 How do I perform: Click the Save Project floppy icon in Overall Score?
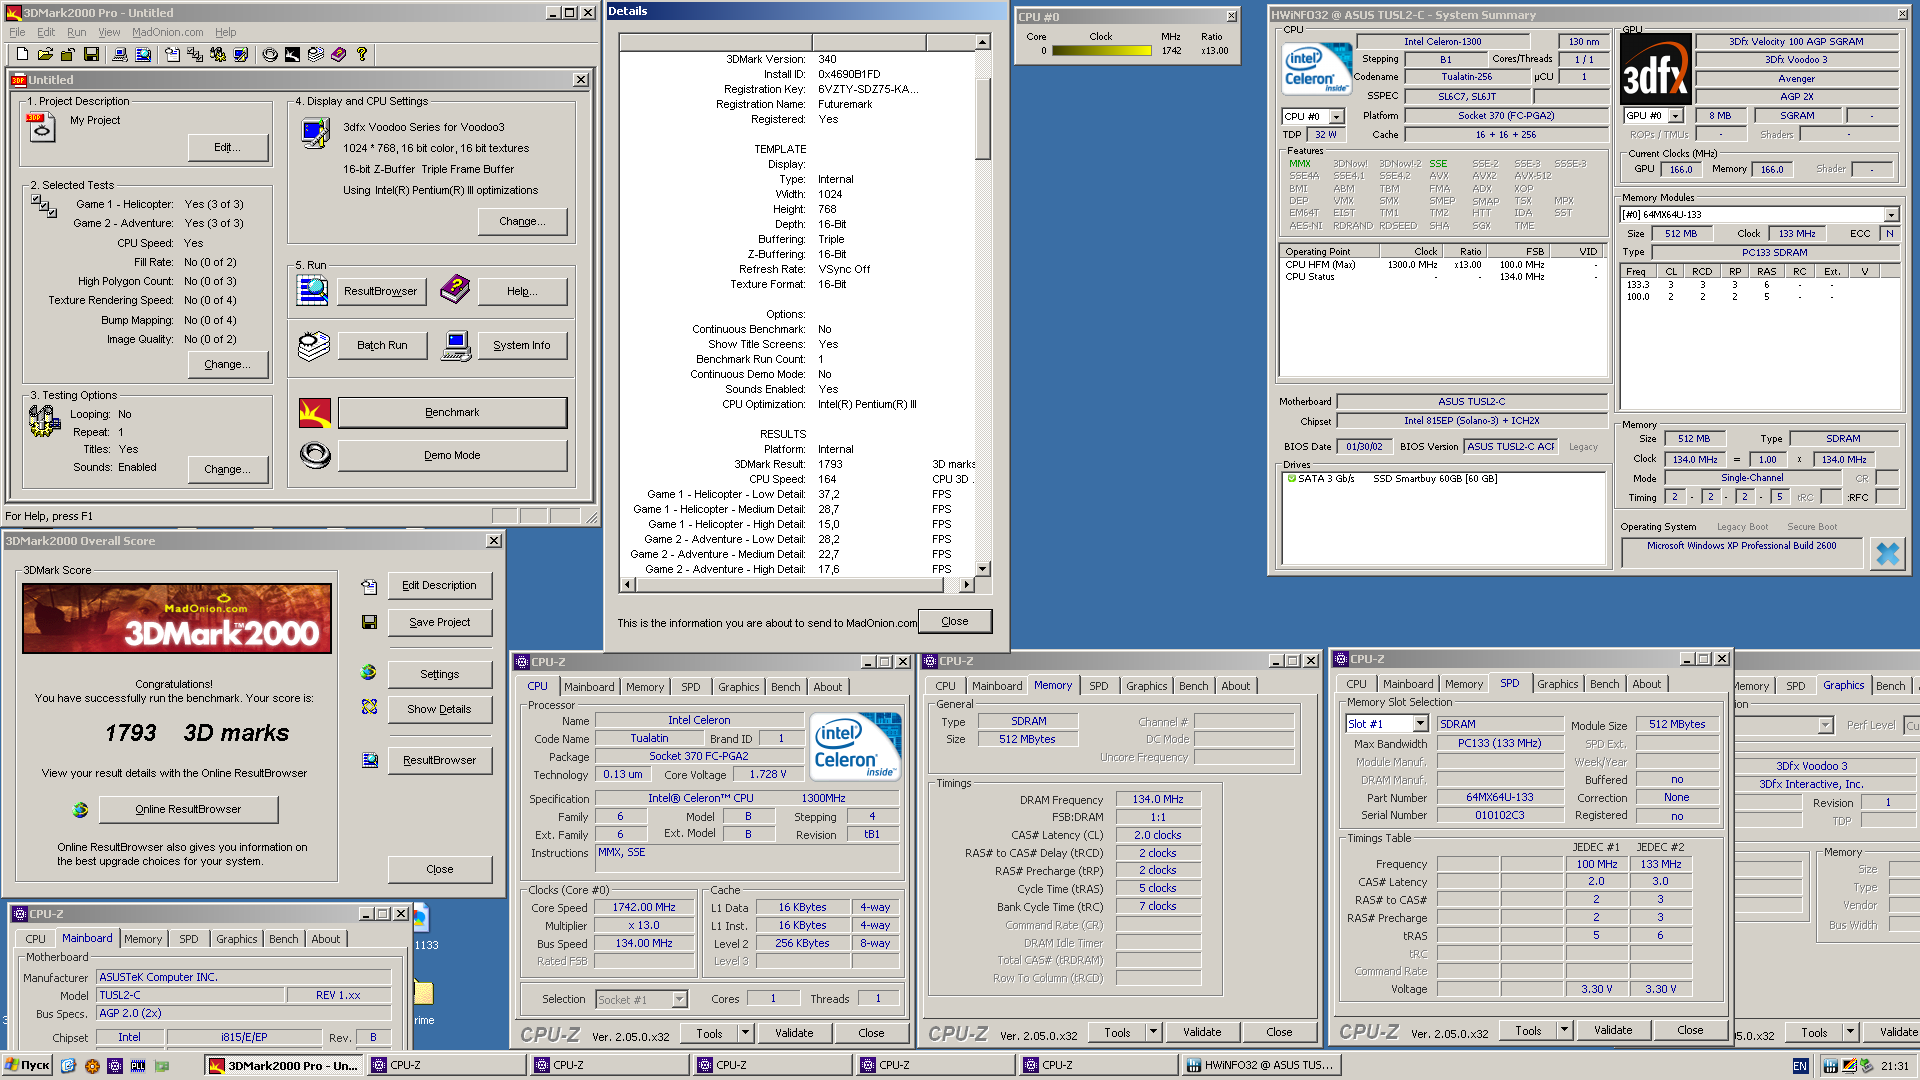[x=369, y=622]
